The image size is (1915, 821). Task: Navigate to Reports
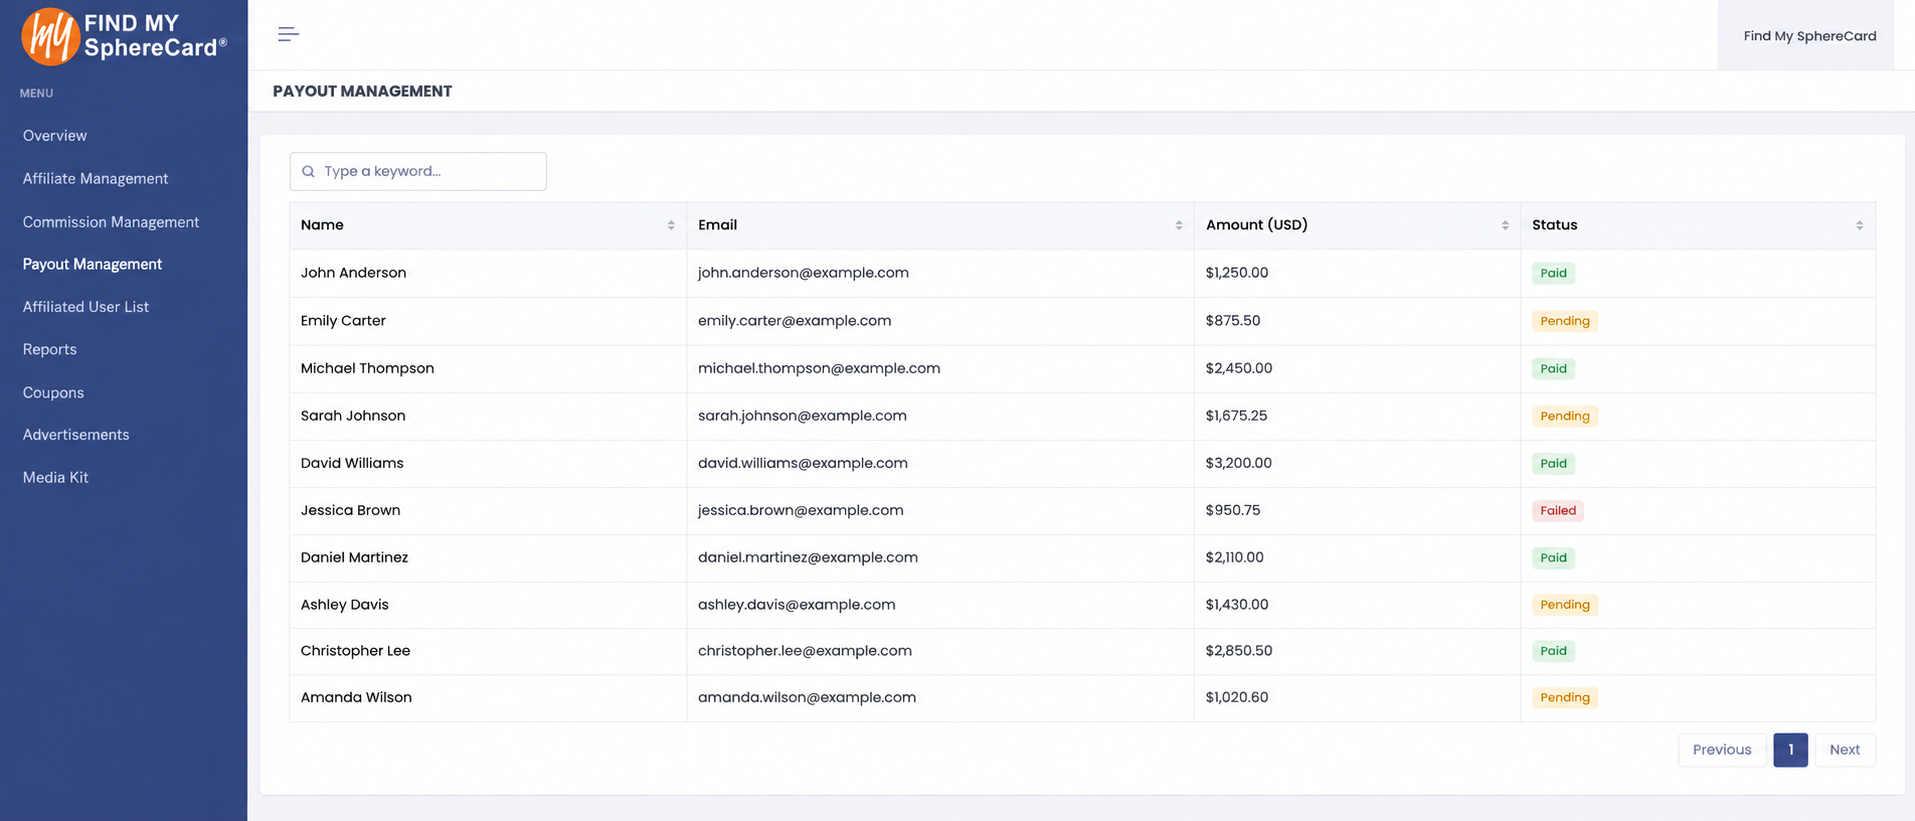(x=50, y=350)
